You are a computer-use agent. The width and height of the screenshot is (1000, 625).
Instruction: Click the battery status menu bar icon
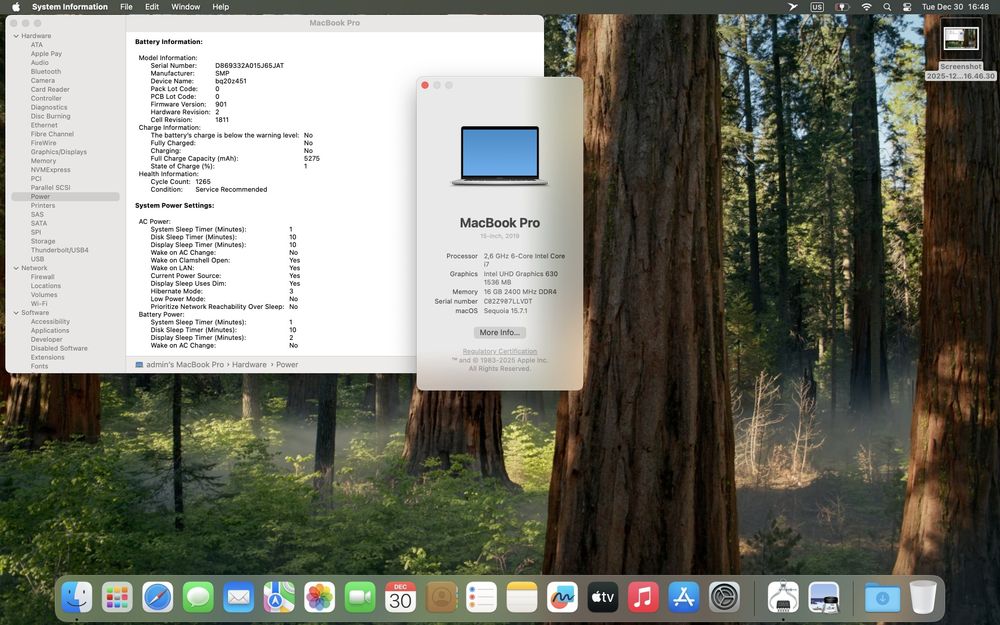(x=842, y=7)
